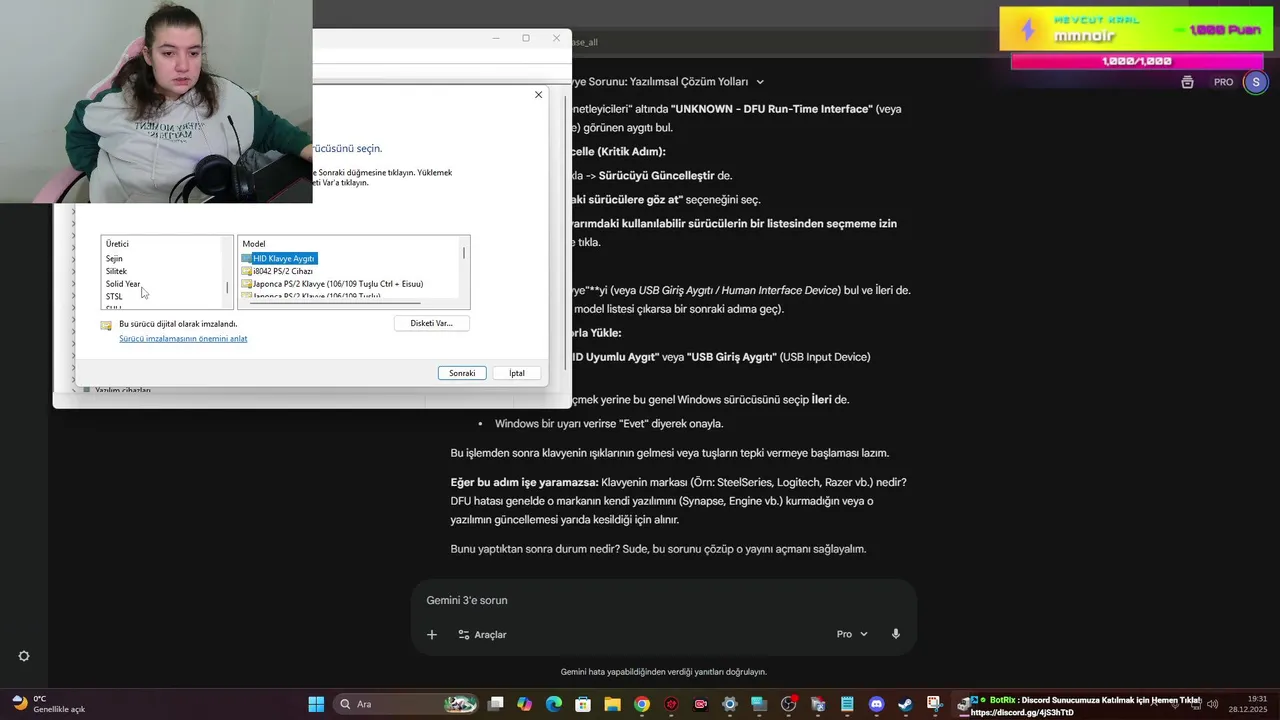Open the Pro model selector dropdown
1280x720 pixels.
click(x=852, y=634)
